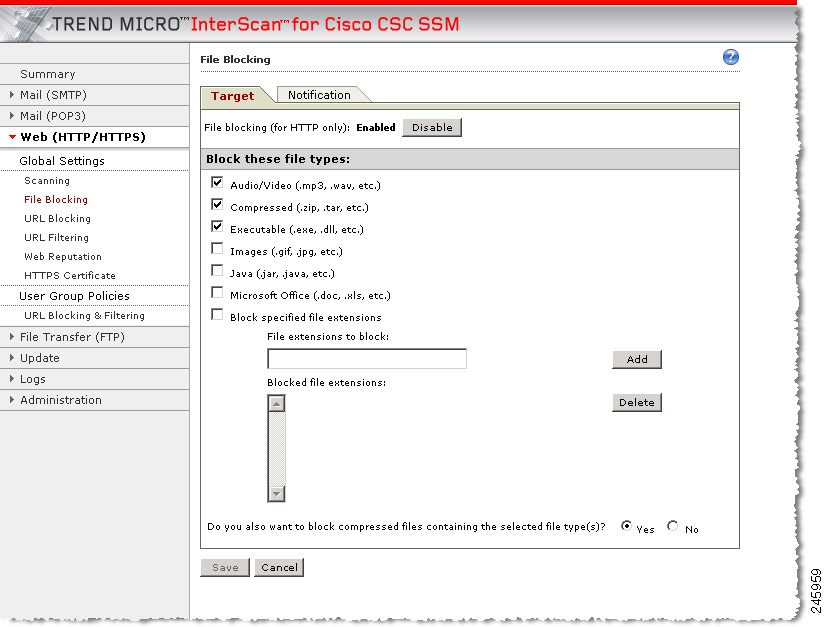Viewport: 824px width, 627px height.
Task: Click the Save button
Action: click(225, 568)
